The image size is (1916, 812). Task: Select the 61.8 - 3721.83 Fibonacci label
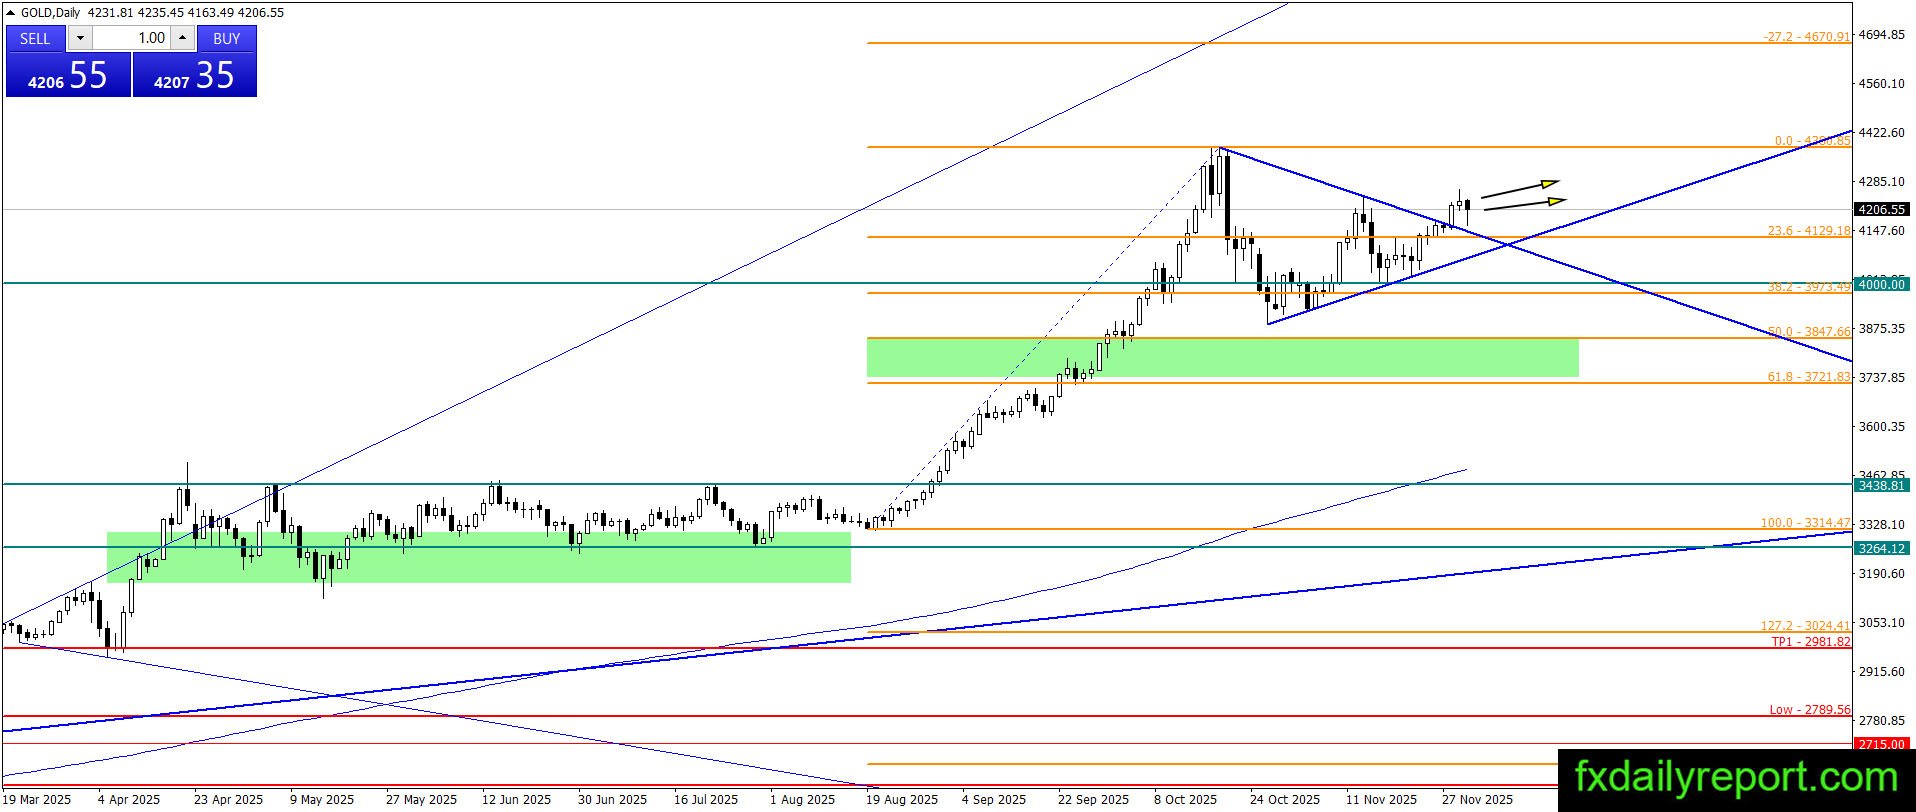point(1809,377)
